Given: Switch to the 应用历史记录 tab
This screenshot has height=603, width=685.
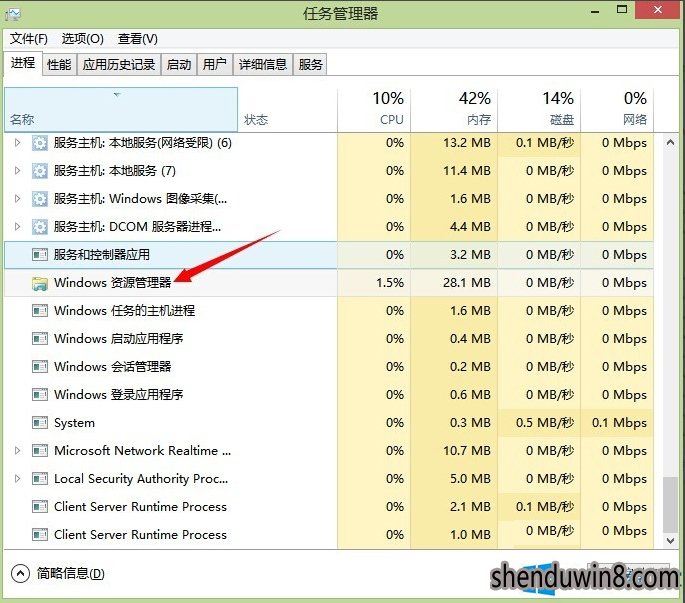Looking at the screenshot, I should (119, 65).
